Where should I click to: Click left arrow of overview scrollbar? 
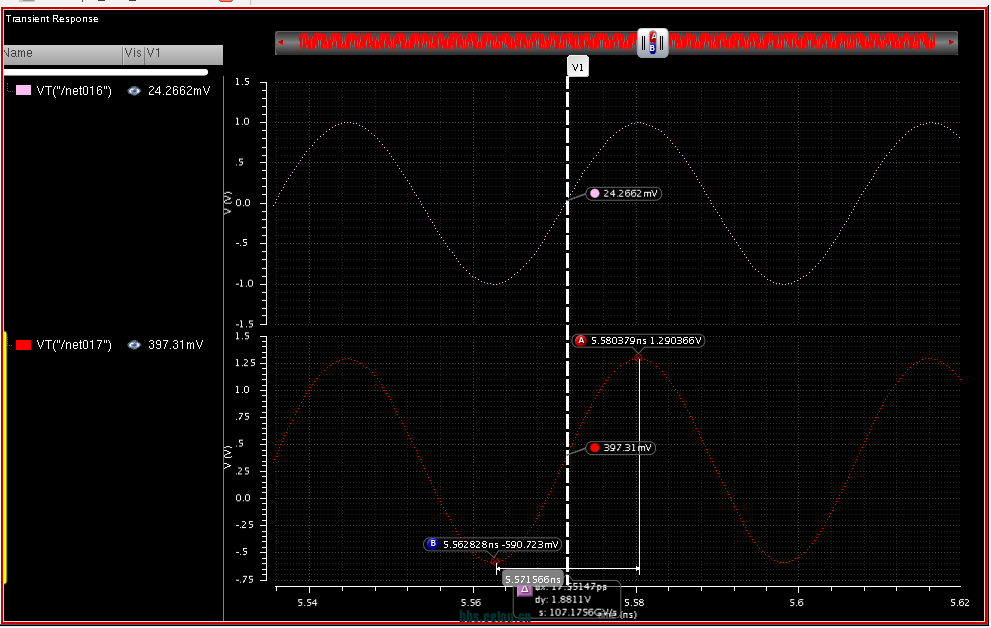coord(281,43)
